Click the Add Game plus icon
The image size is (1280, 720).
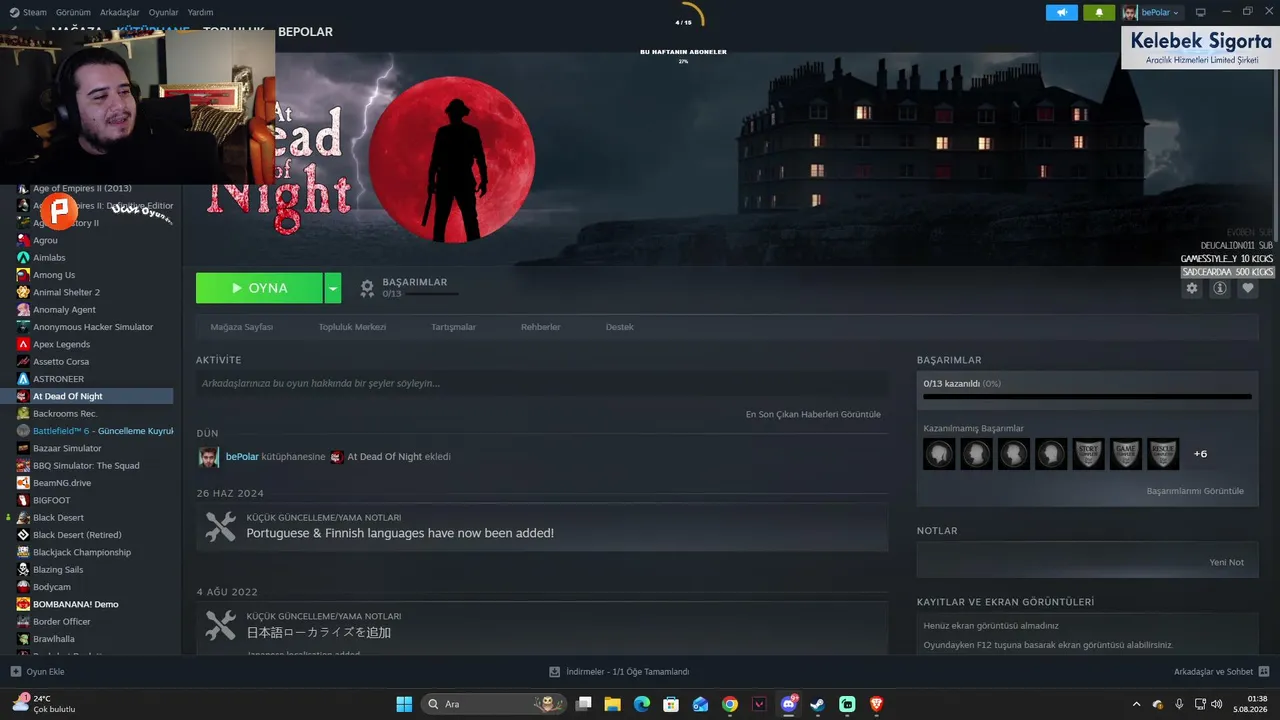(x=15, y=672)
